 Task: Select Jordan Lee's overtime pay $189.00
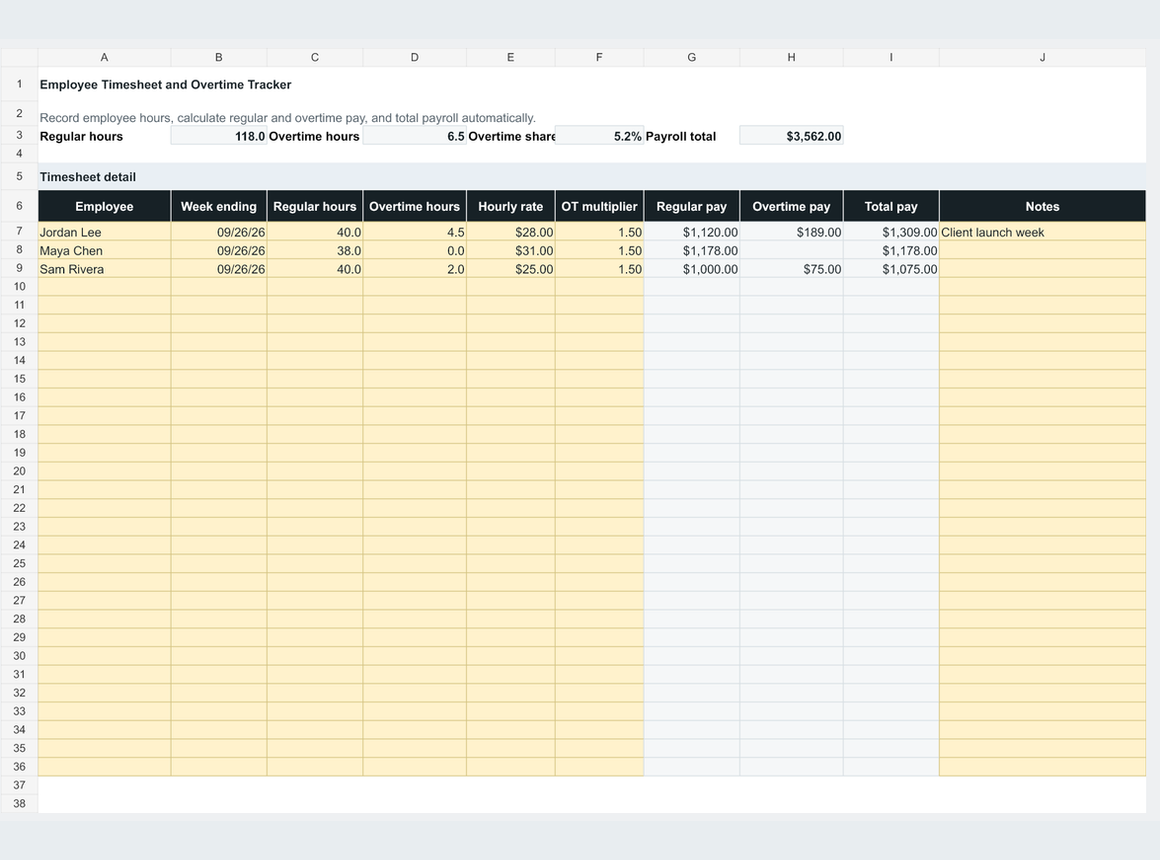click(791, 232)
